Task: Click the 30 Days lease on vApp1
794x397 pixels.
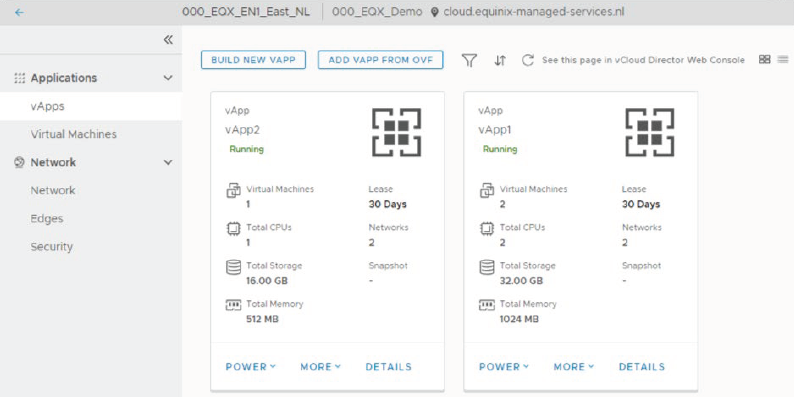Action: click(641, 205)
